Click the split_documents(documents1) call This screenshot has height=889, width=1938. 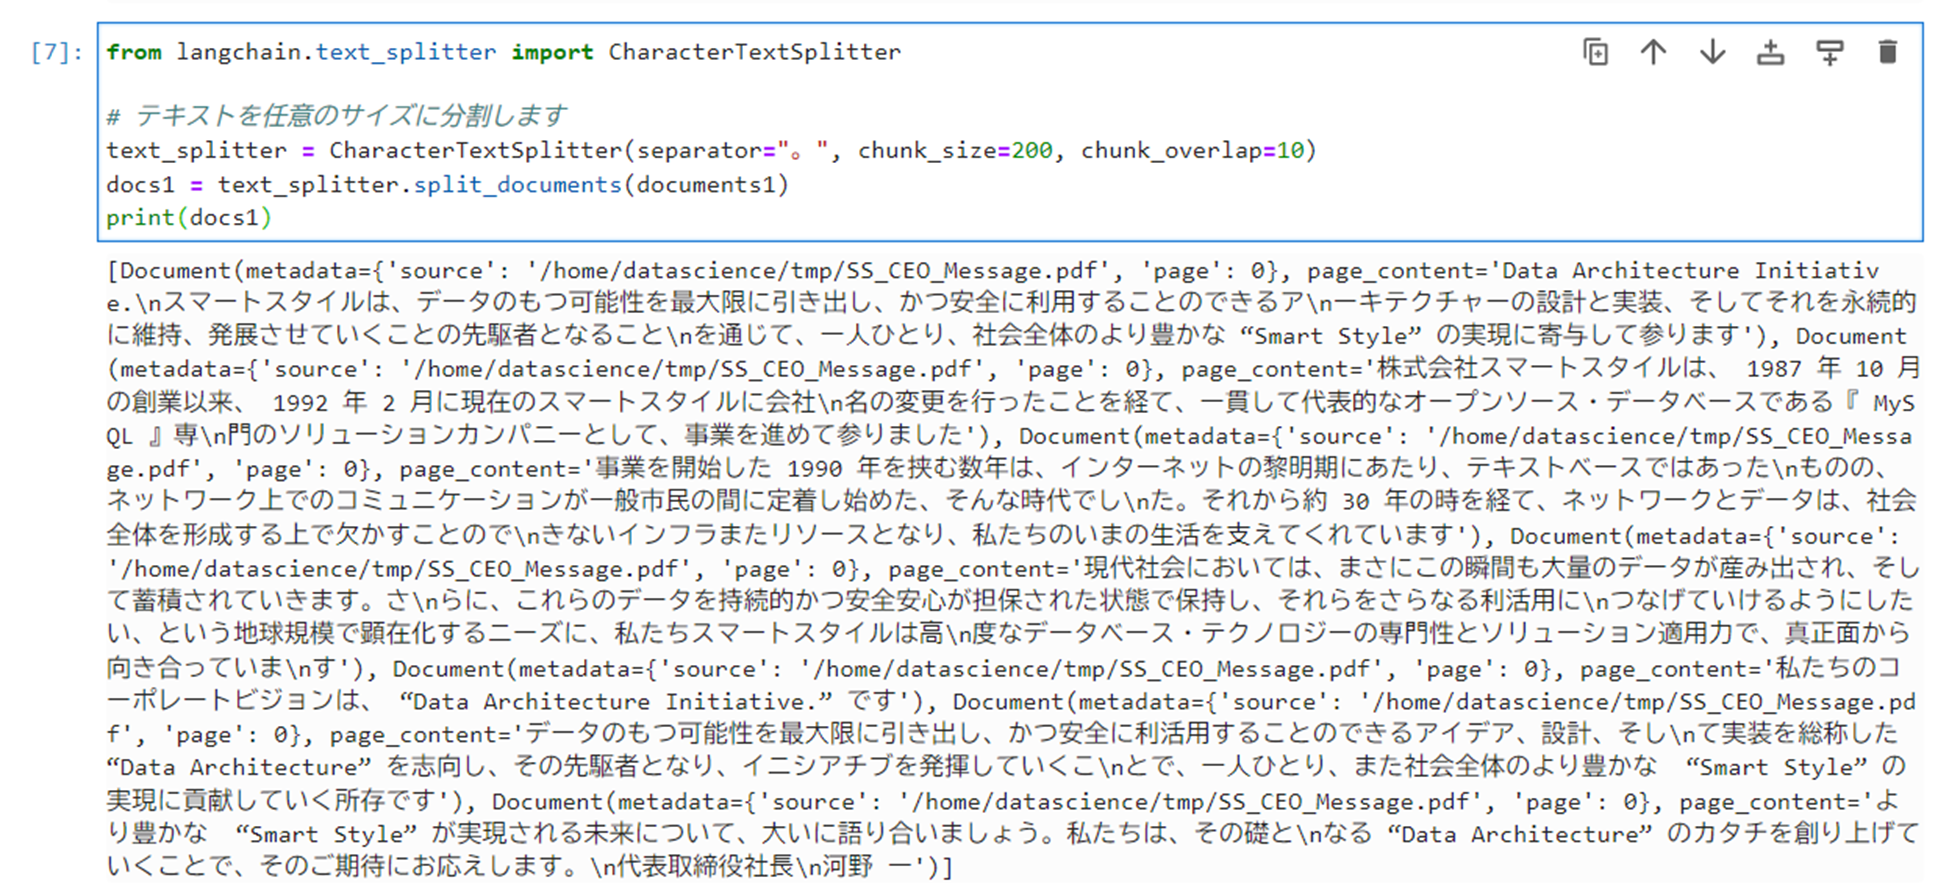[x=600, y=185]
